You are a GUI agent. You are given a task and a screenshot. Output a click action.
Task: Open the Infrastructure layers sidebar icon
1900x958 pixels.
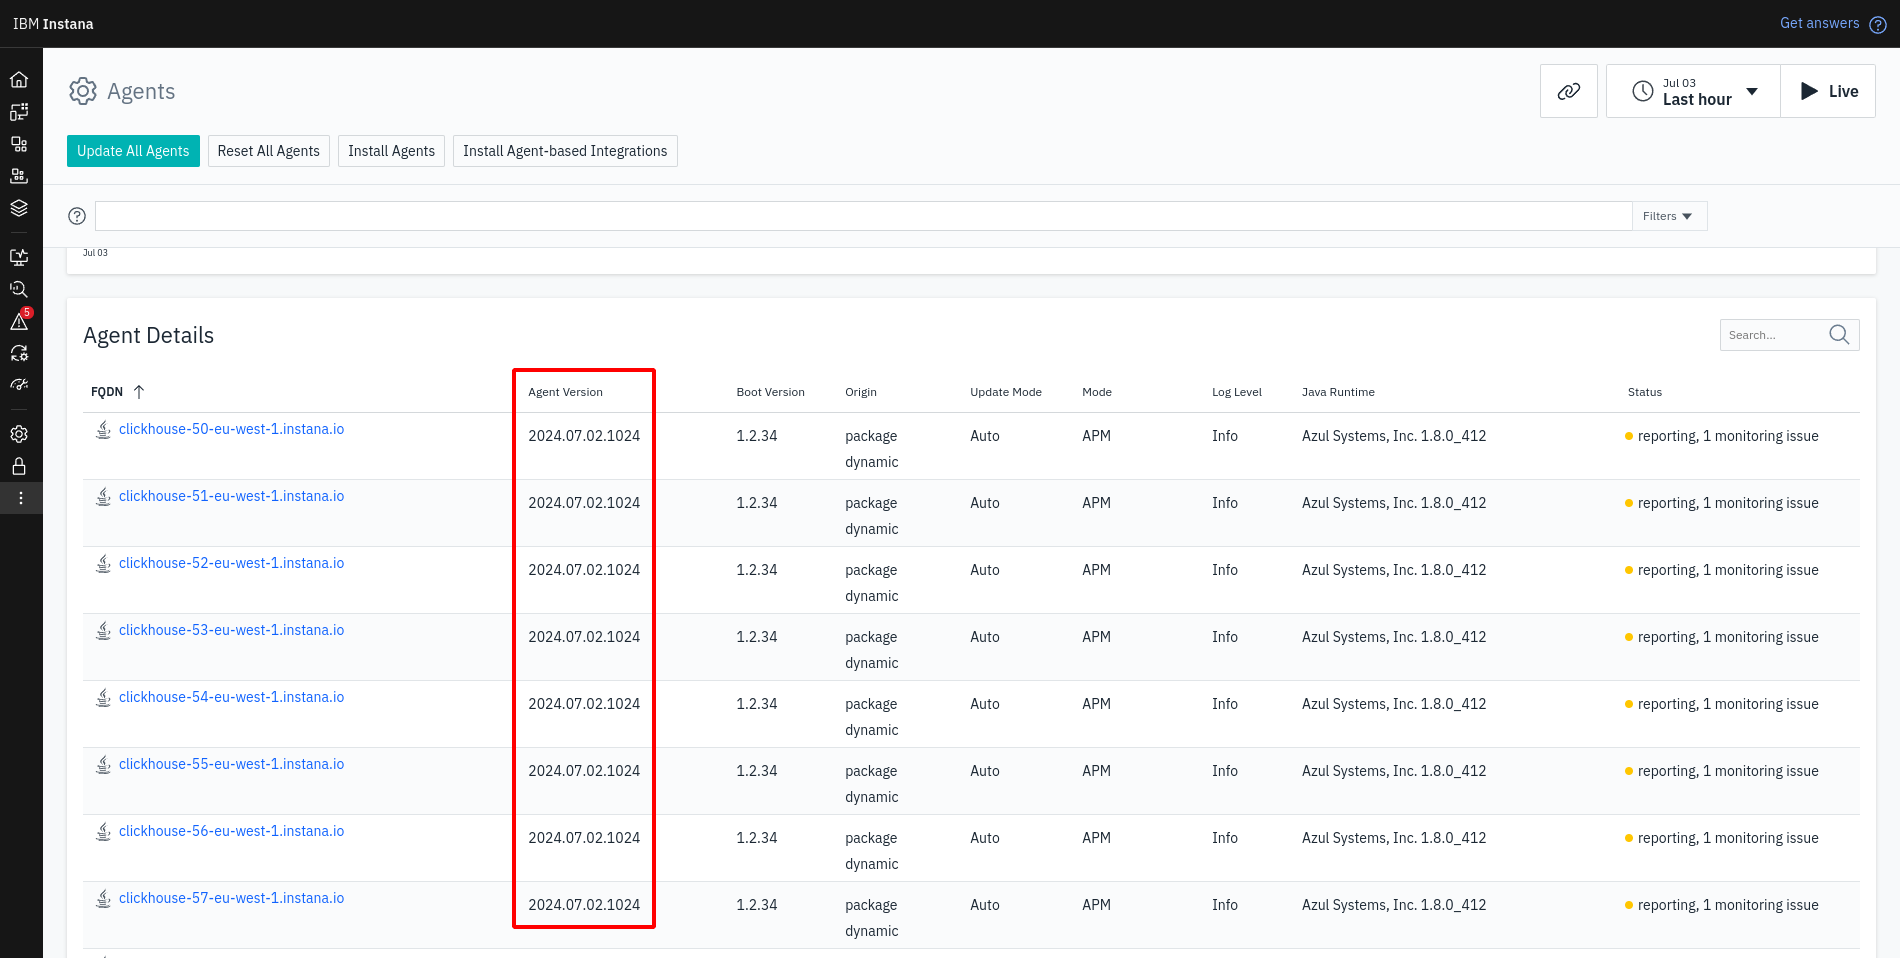point(19,208)
